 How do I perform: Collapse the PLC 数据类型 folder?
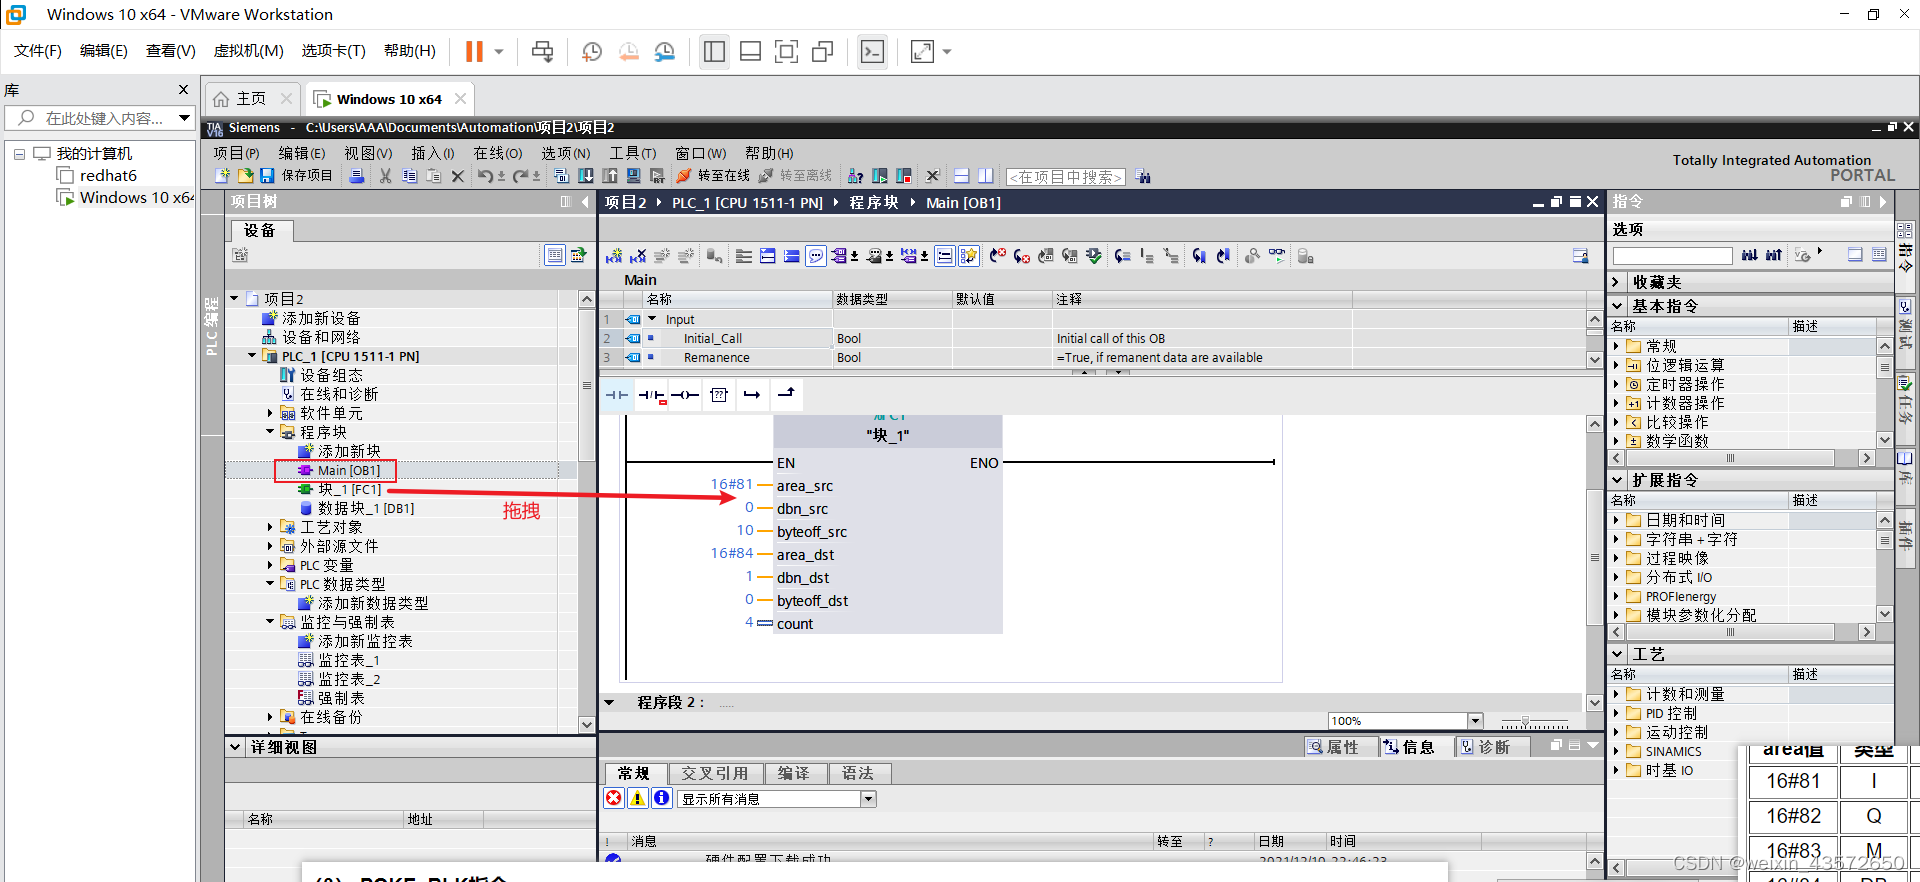tap(270, 584)
